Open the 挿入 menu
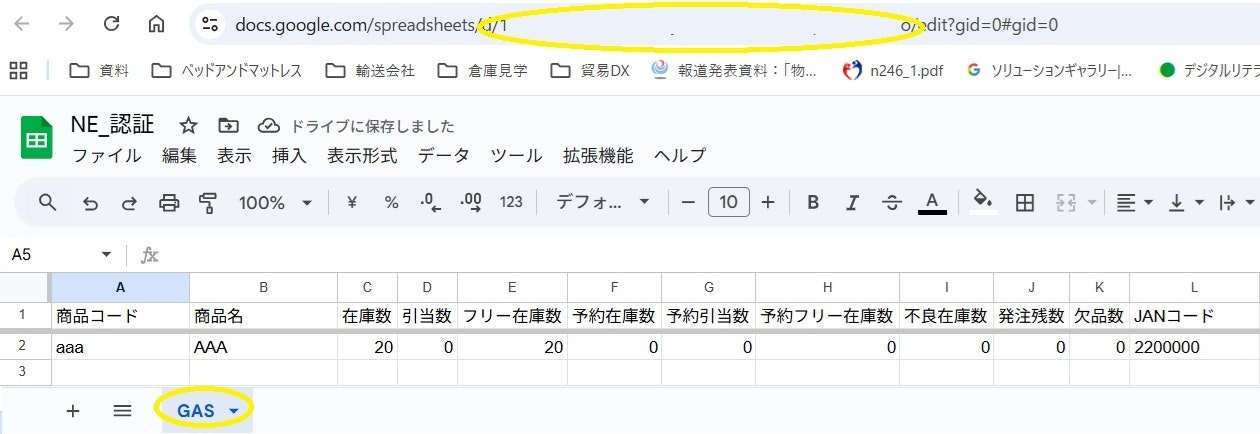 click(x=289, y=156)
